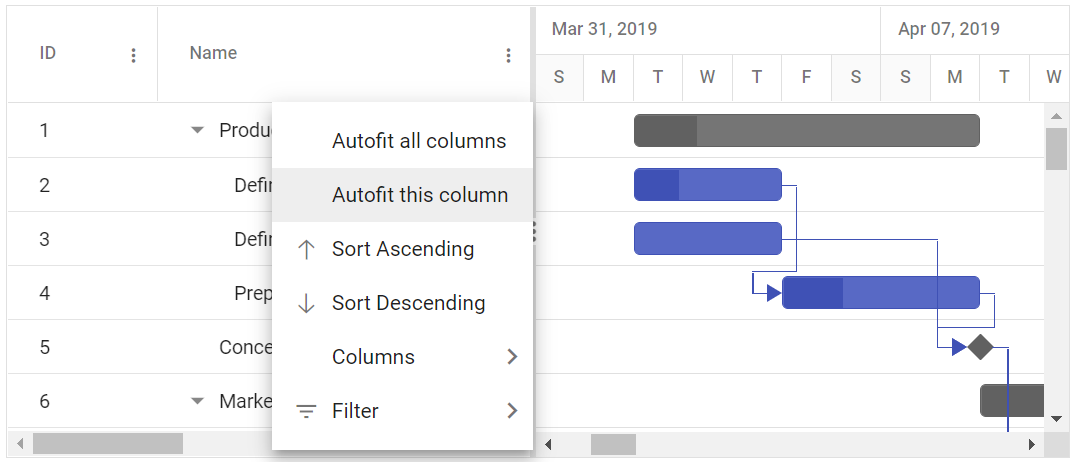Select the gray milestone diamond marker

click(980, 347)
